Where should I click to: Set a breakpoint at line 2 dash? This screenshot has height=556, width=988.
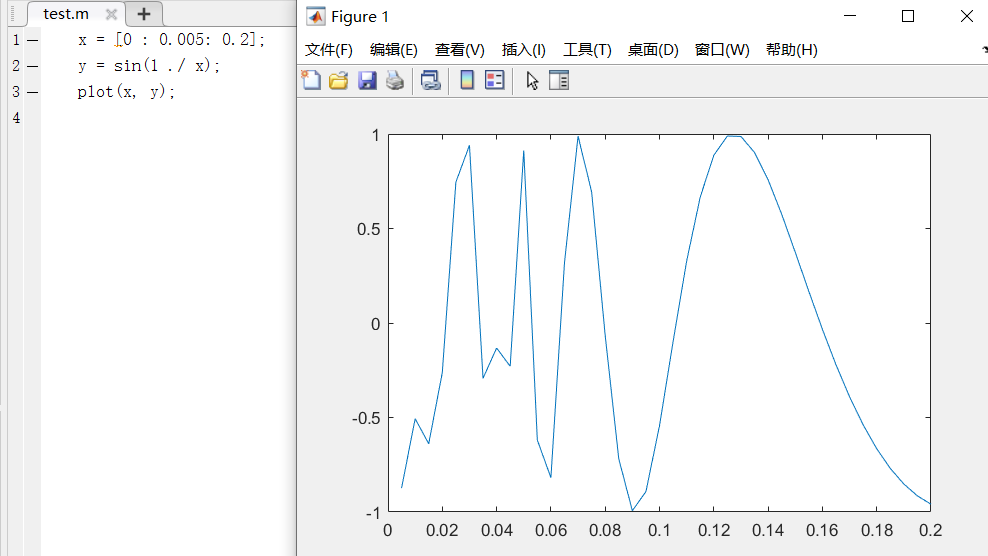pyautogui.click(x=33, y=66)
